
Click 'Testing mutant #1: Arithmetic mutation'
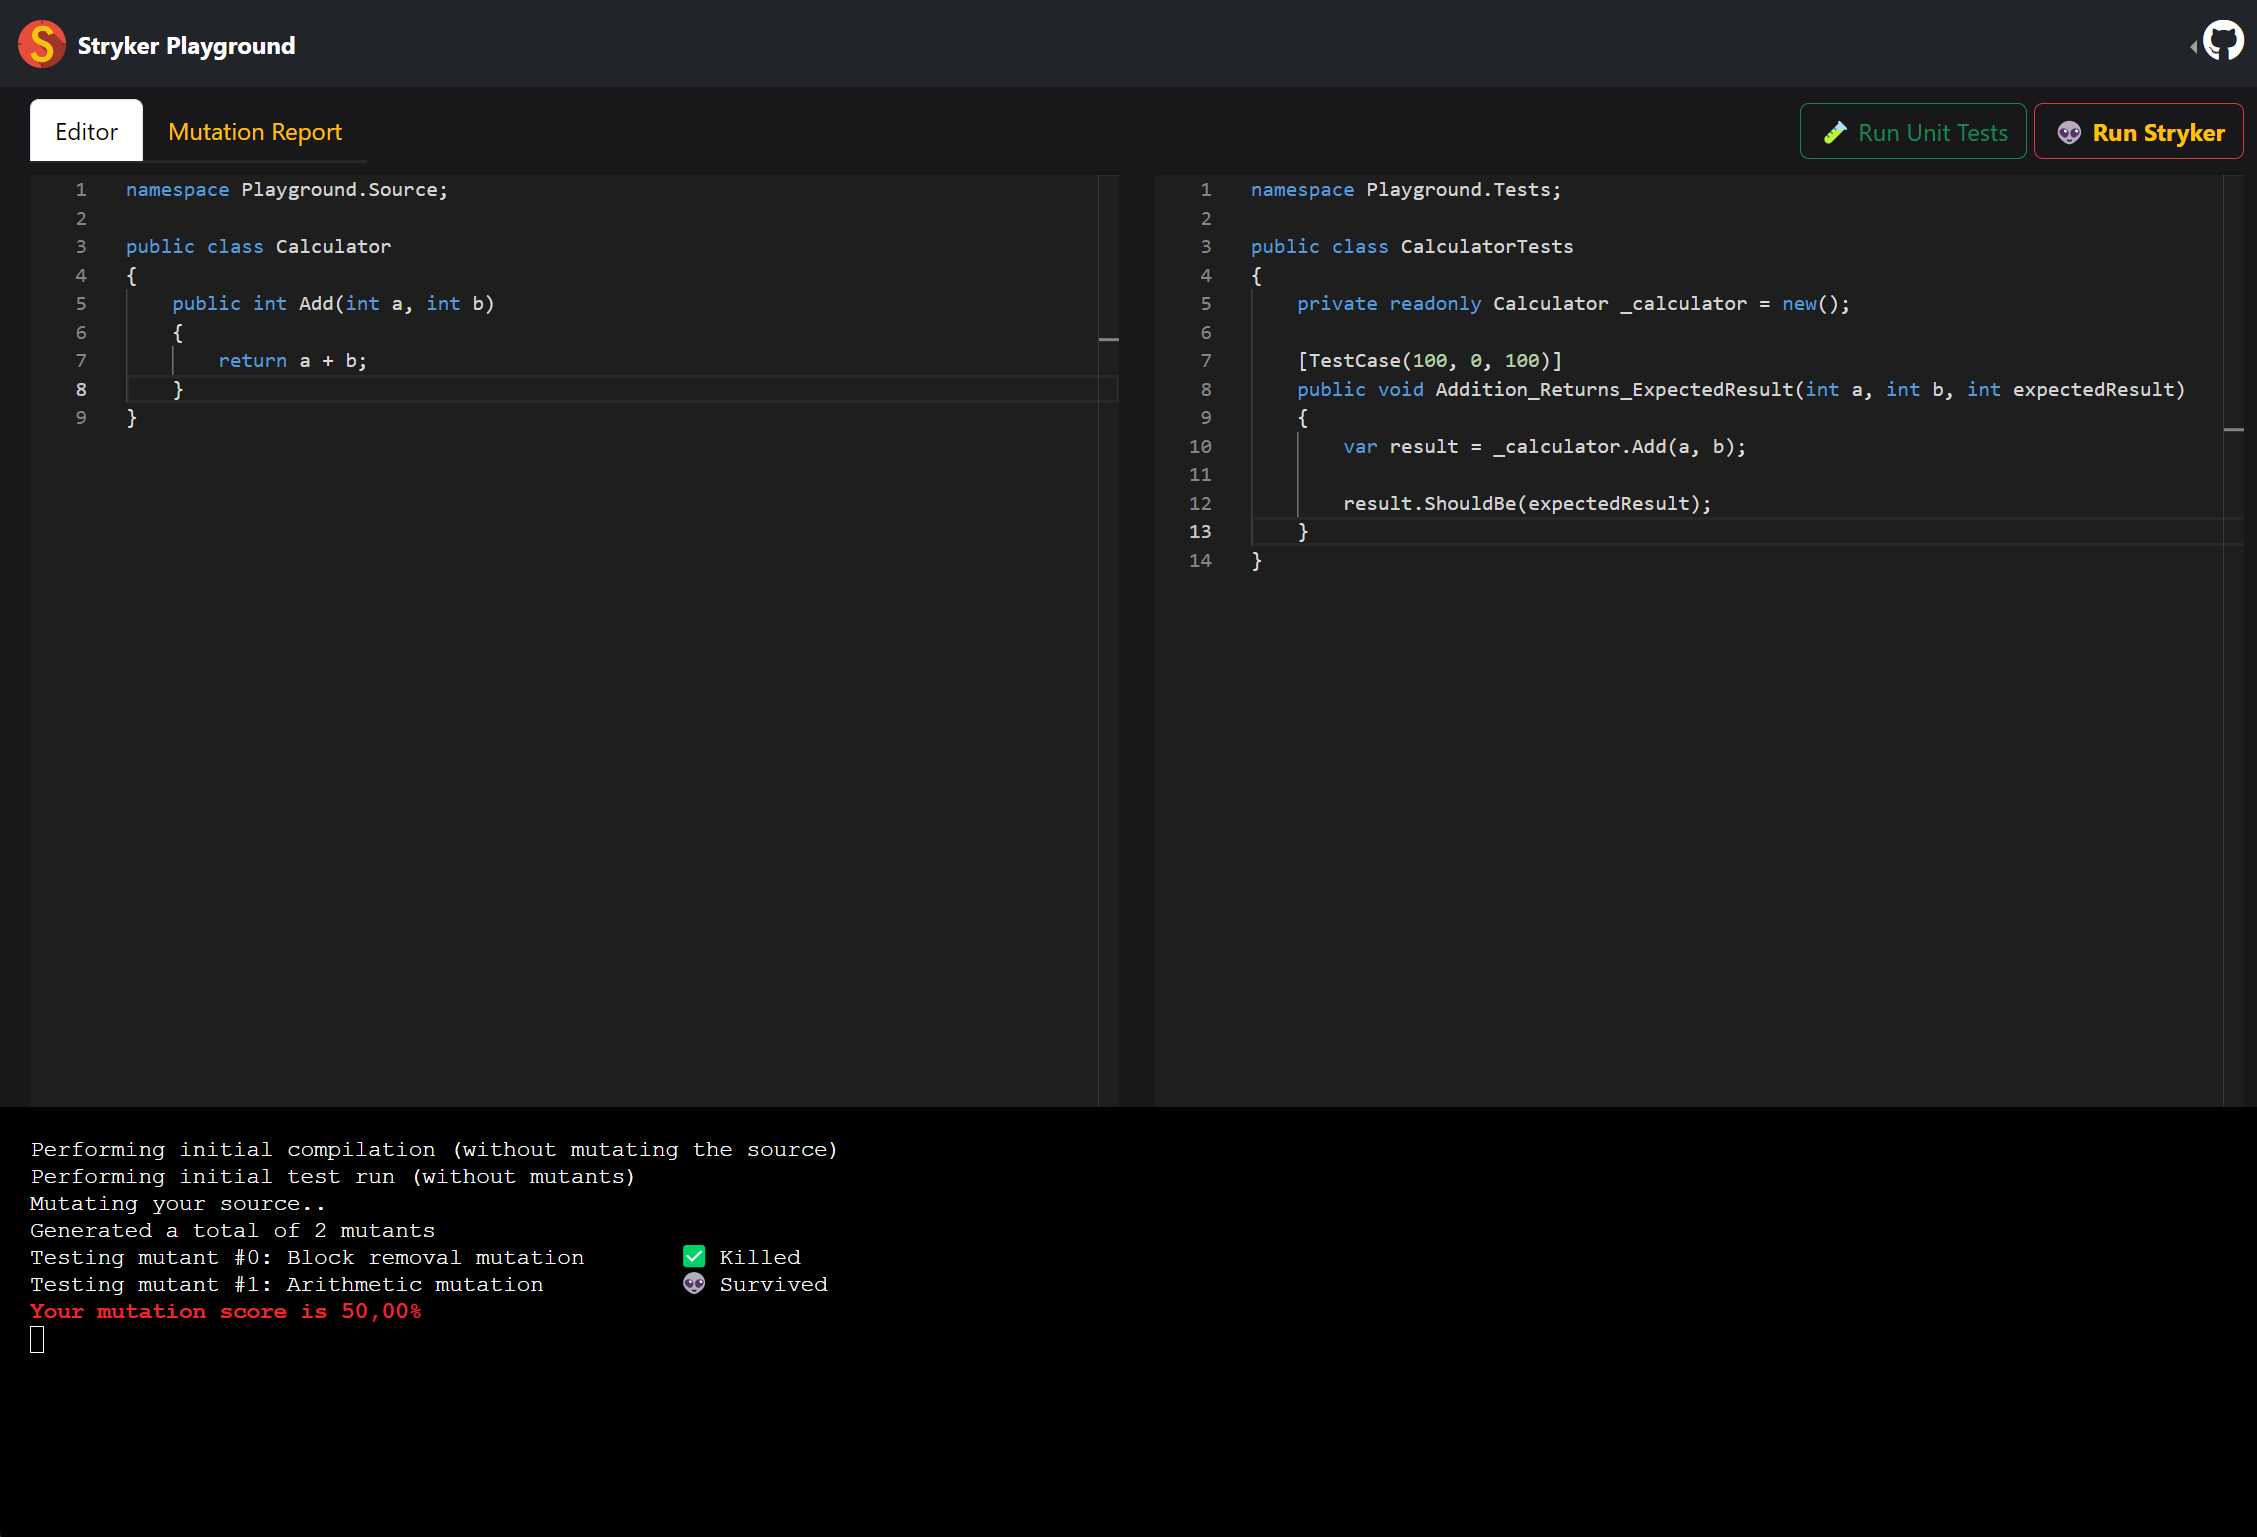pyautogui.click(x=287, y=1284)
